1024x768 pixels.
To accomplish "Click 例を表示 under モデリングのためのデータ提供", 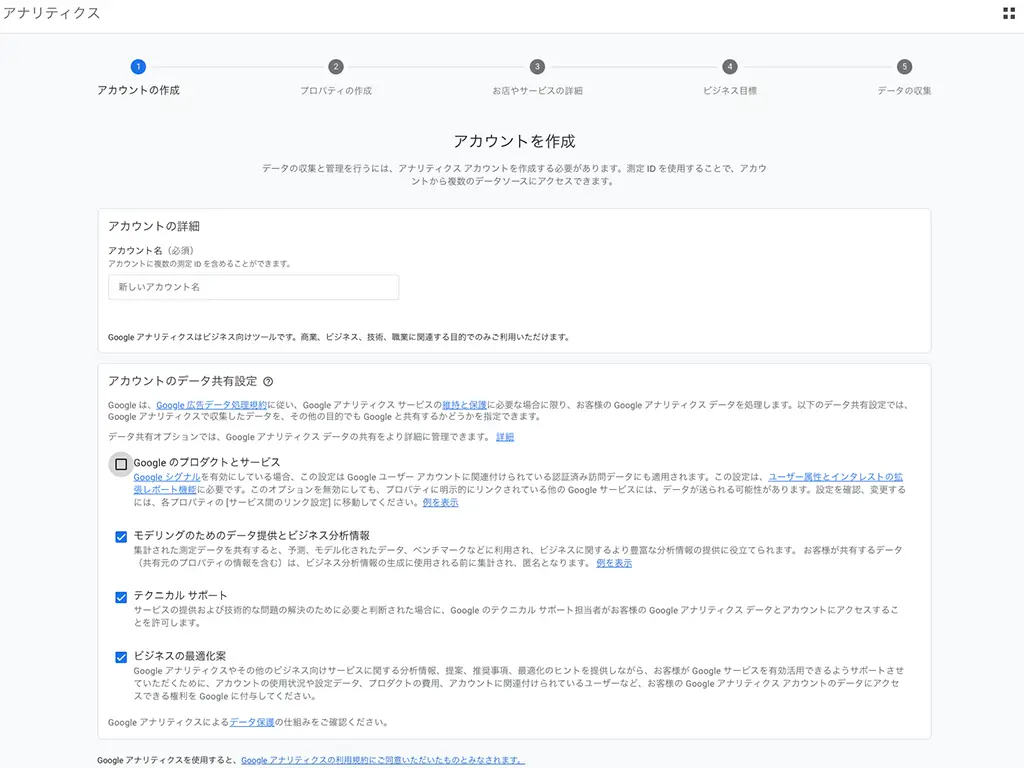I will pos(614,563).
